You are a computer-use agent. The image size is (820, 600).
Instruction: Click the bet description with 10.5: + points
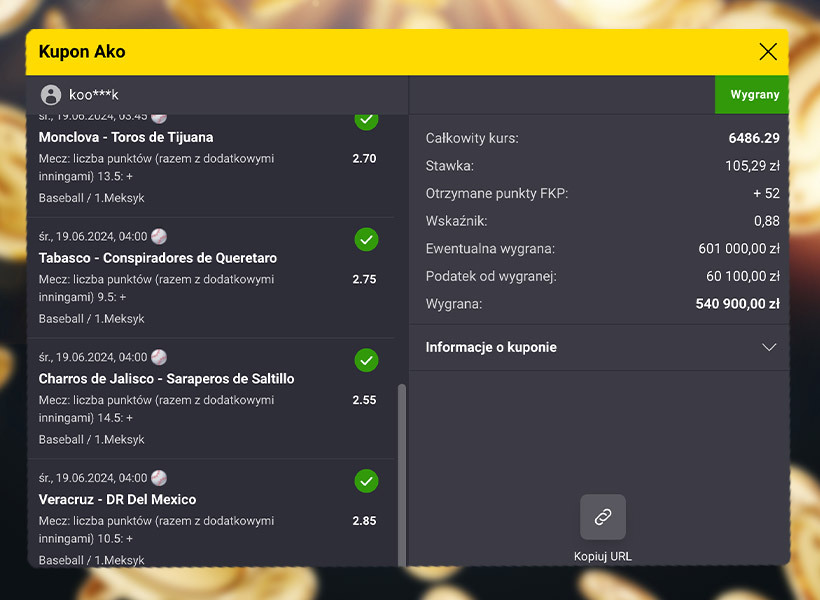point(156,530)
